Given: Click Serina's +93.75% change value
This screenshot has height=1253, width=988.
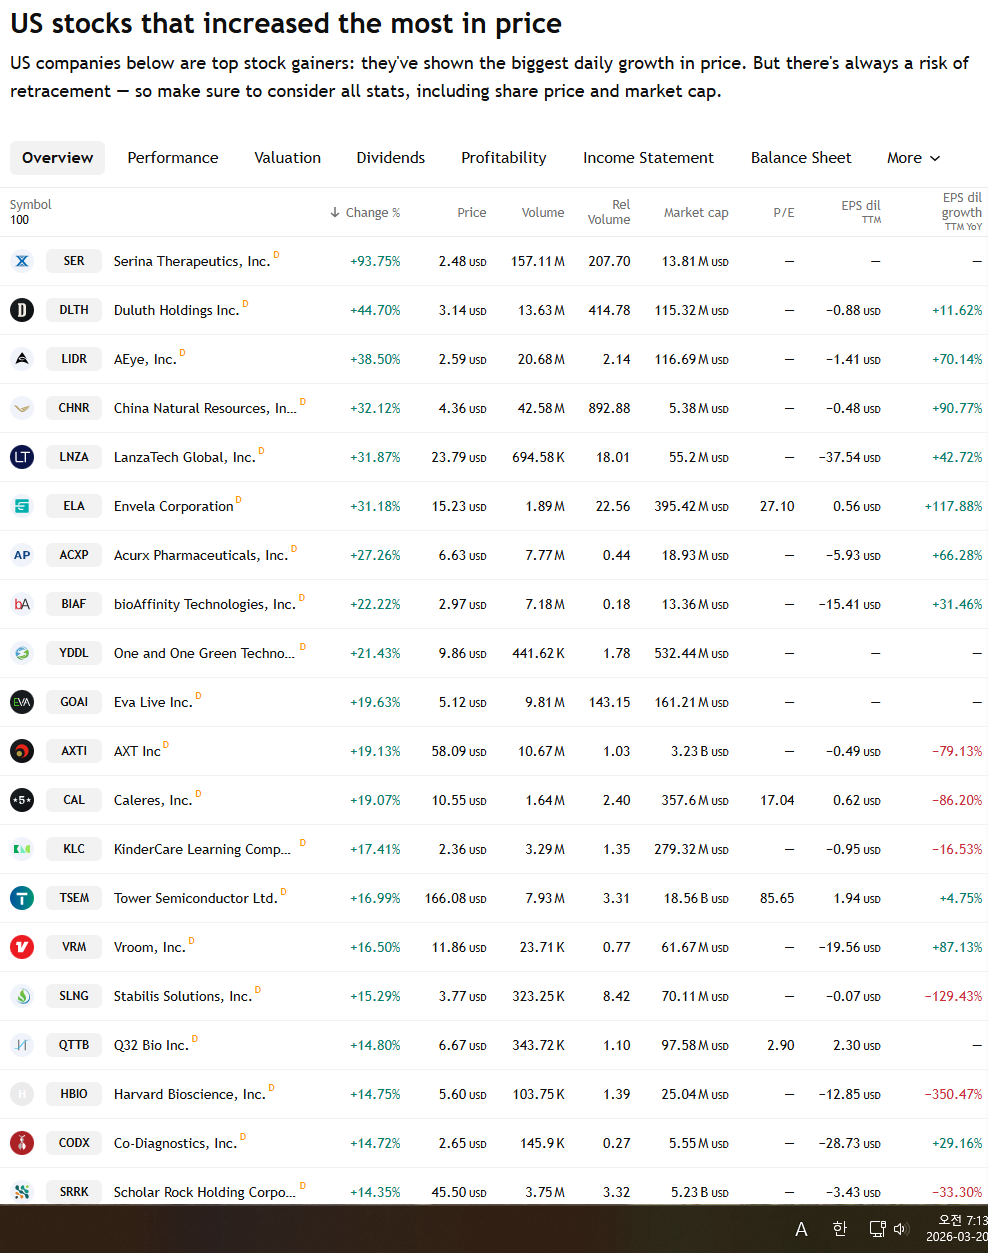Looking at the screenshot, I should point(375,261).
